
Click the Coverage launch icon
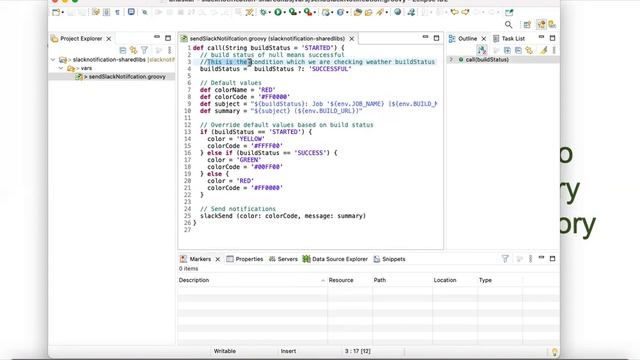tap(293, 12)
